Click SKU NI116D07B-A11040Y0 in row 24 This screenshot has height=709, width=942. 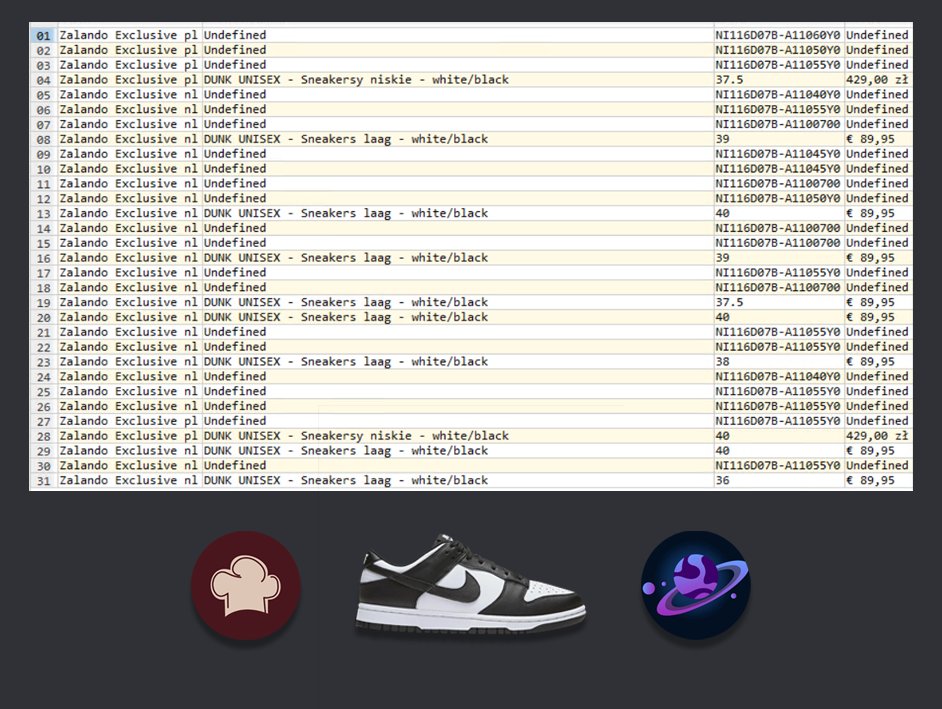[777, 377]
